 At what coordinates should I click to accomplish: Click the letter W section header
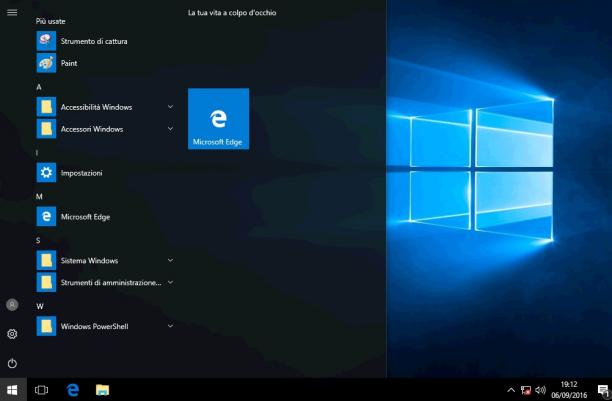(40, 306)
